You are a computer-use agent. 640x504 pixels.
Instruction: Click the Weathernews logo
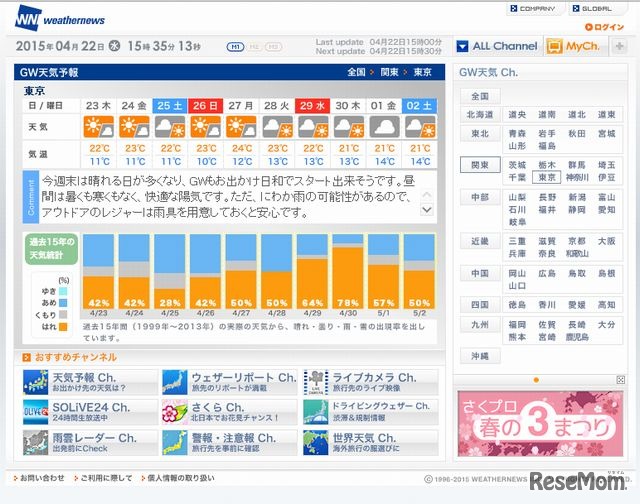coord(60,18)
